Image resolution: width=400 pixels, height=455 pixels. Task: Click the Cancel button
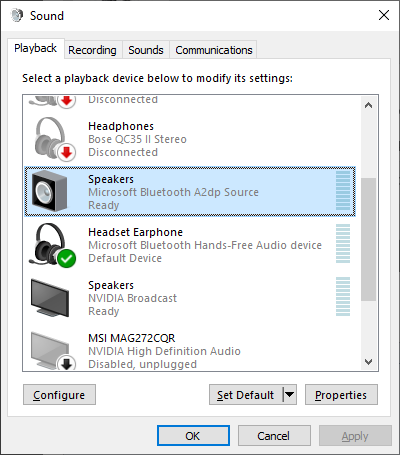tap(274, 436)
